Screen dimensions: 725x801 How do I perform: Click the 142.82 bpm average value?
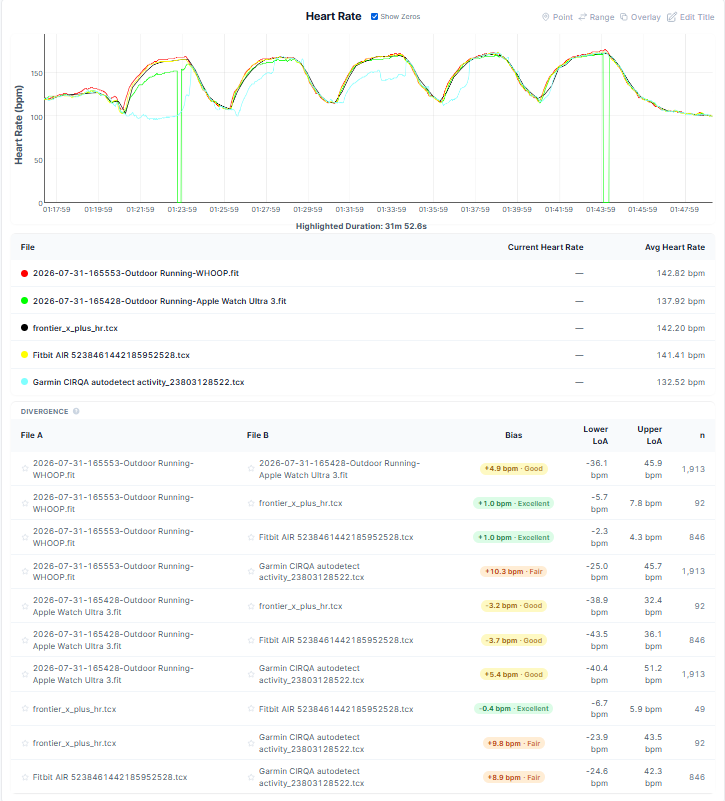681,273
